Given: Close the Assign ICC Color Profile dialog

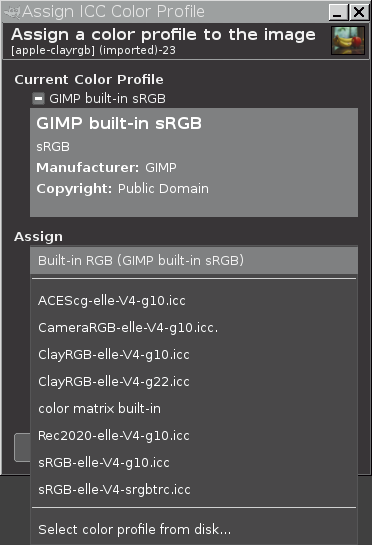Looking at the screenshot, I should click(359, 13).
